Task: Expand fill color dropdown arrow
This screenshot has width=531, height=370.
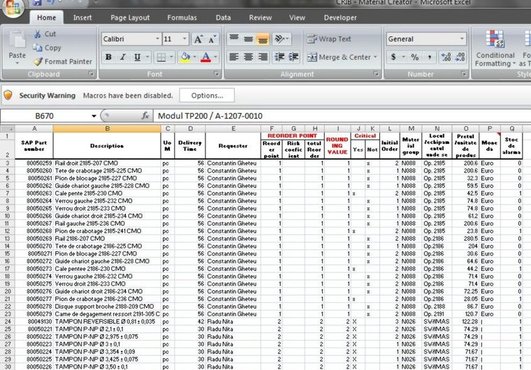Action: click(x=194, y=57)
